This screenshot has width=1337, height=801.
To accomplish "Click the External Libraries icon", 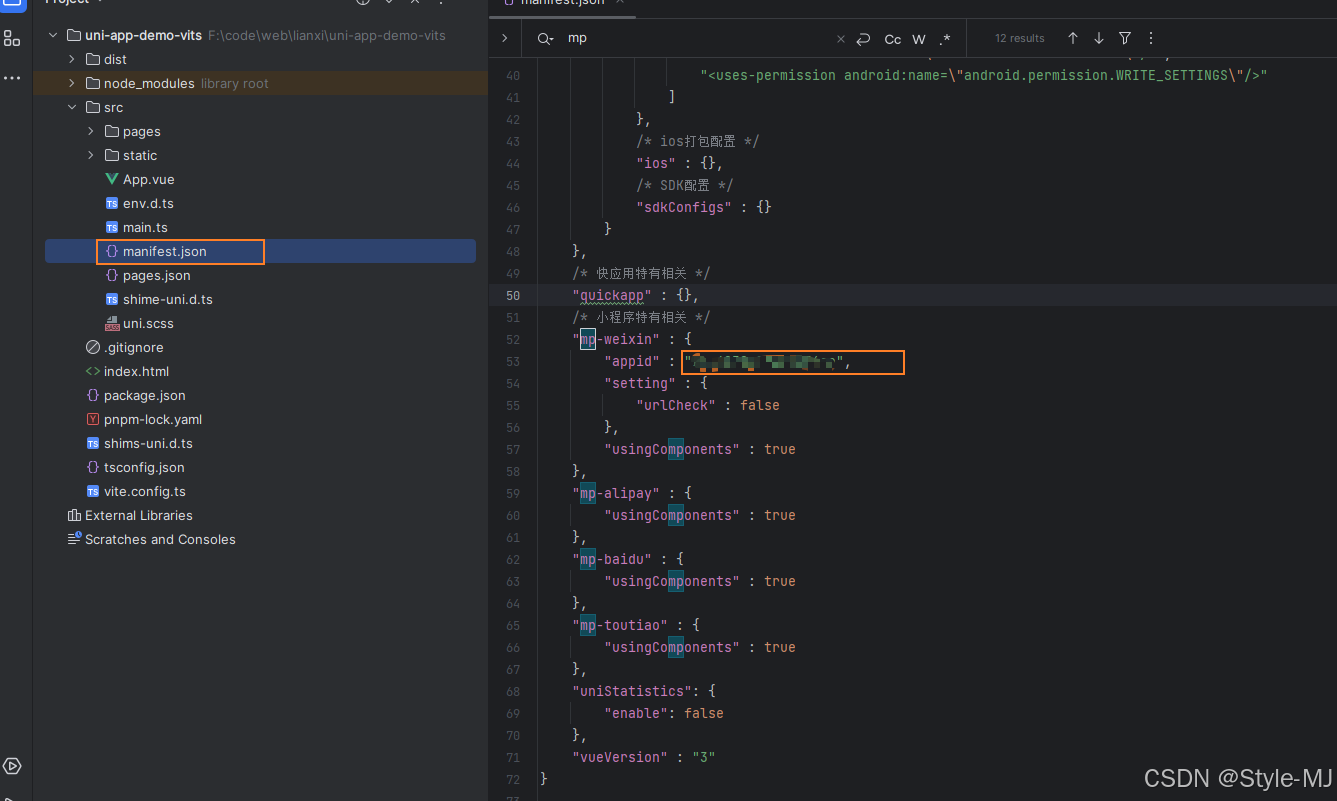I will tap(74, 515).
